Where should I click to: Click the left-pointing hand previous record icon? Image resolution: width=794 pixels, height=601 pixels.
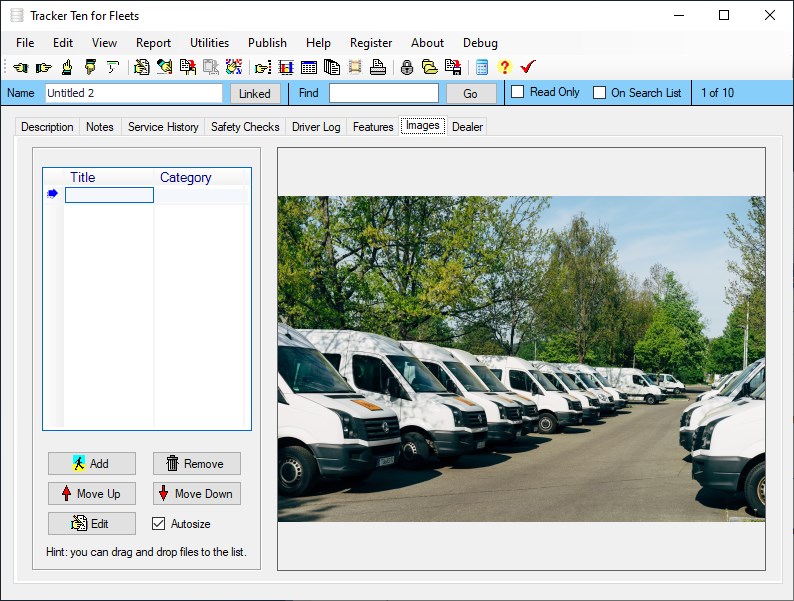pos(20,67)
